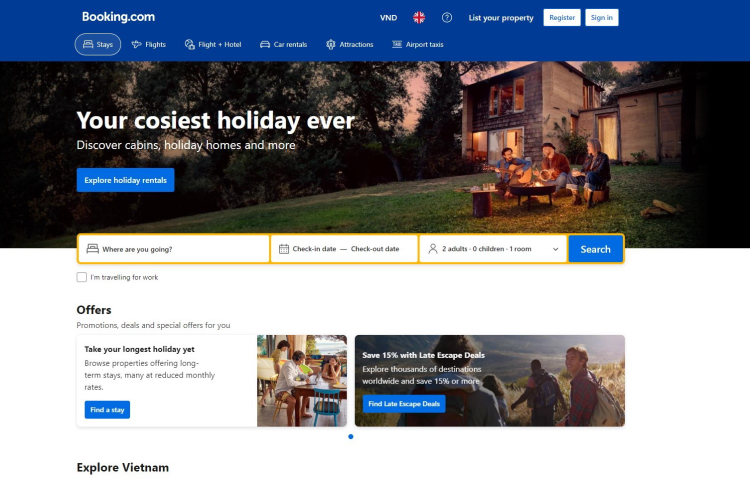Tick the I'm travelling for work checkbox
This screenshot has height=479, width=750.
pos(82,277)
